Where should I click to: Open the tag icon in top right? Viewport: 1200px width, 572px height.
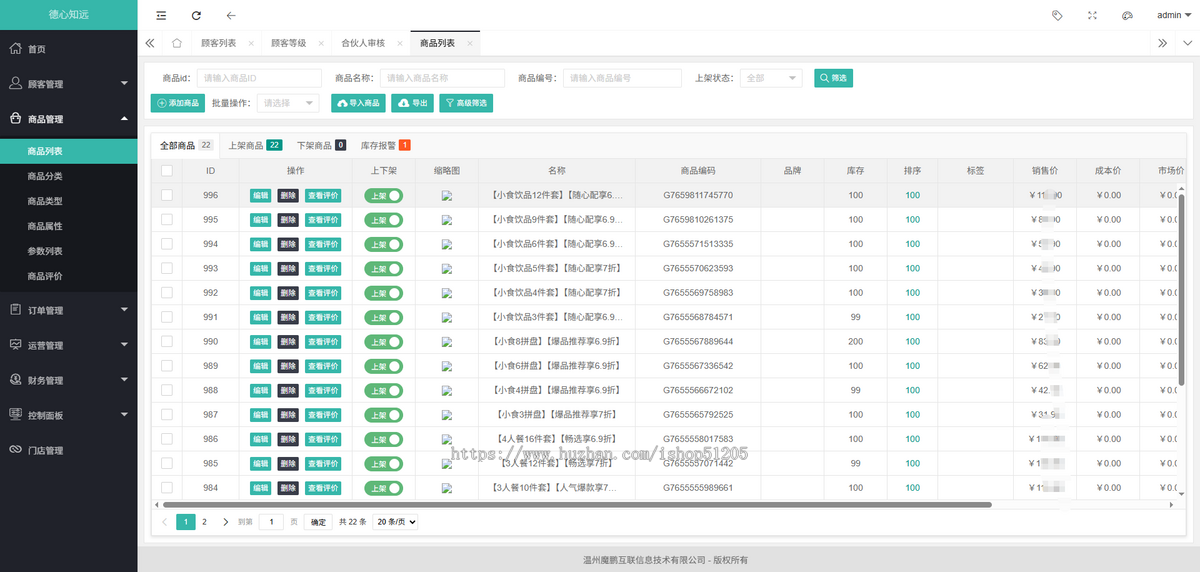point(1057,16)
